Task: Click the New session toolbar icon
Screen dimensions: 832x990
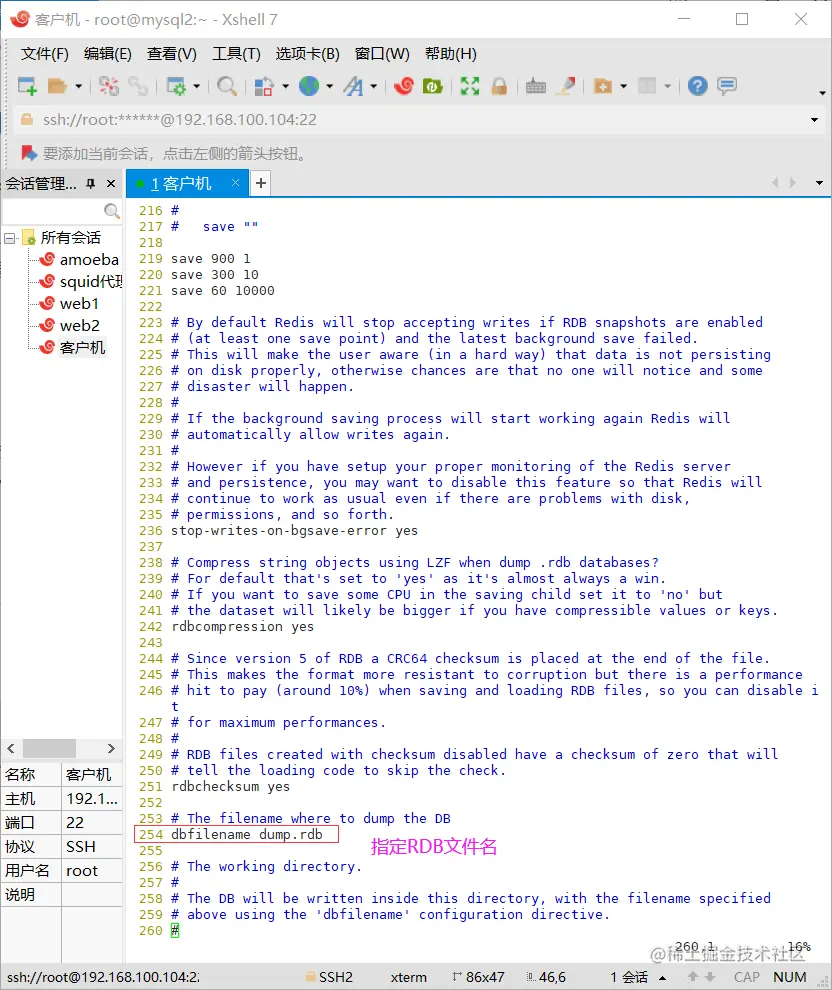Action: click(27, 86)
